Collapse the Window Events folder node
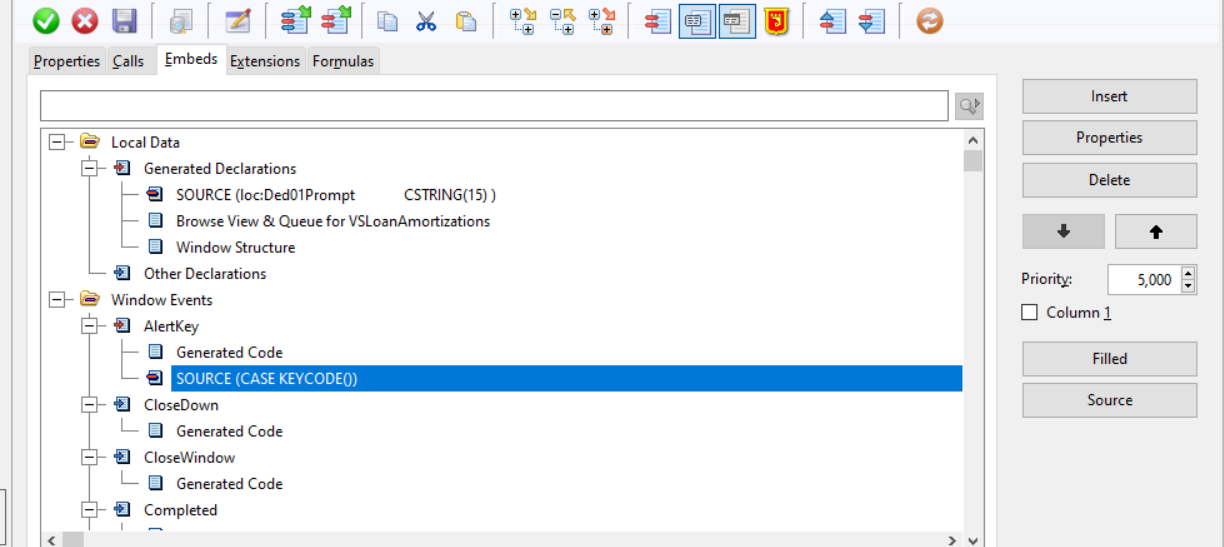The width and height of the screenshot is (1224, 547). coord(57,299)
